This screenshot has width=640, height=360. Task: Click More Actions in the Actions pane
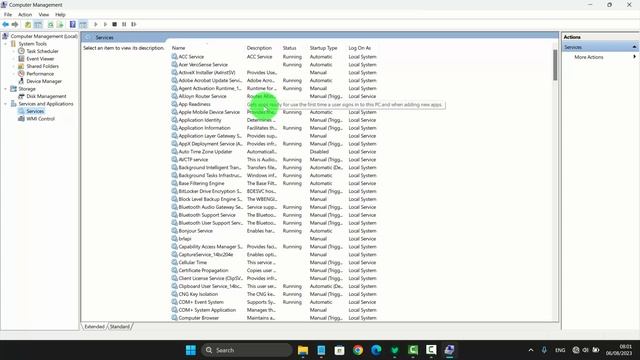point(589,57)
